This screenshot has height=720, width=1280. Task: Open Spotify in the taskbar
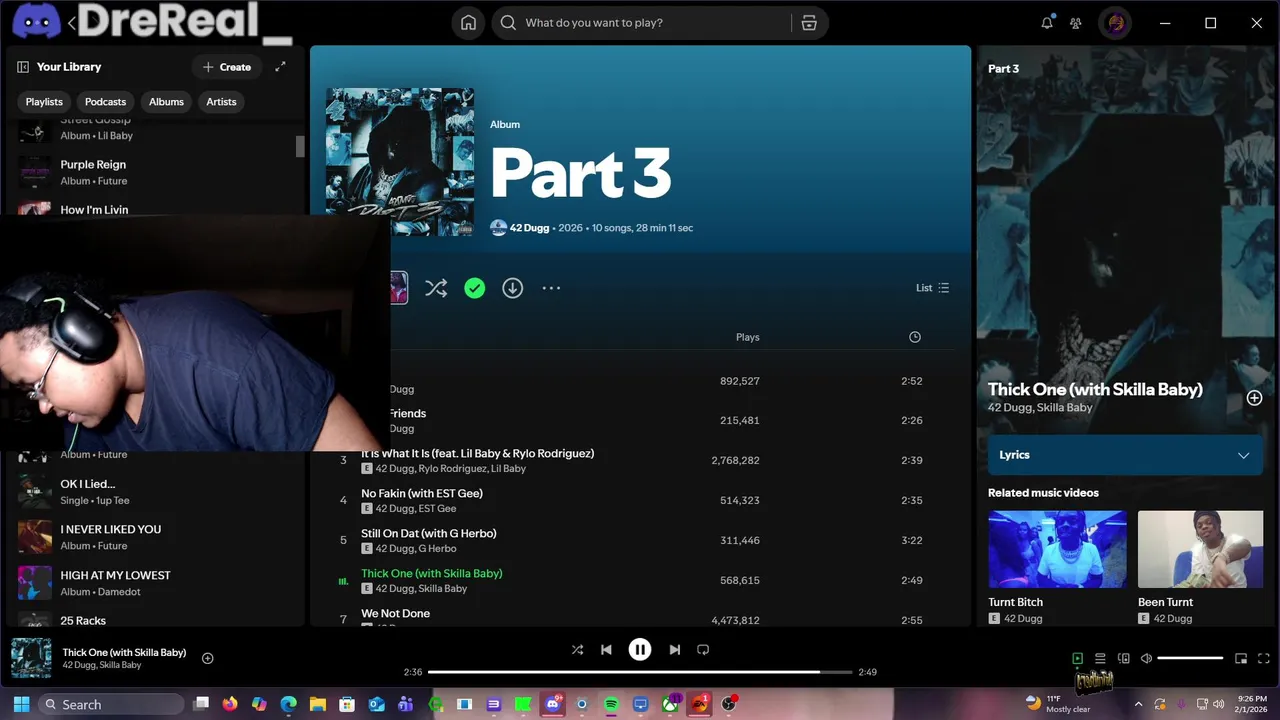[611, 704]
